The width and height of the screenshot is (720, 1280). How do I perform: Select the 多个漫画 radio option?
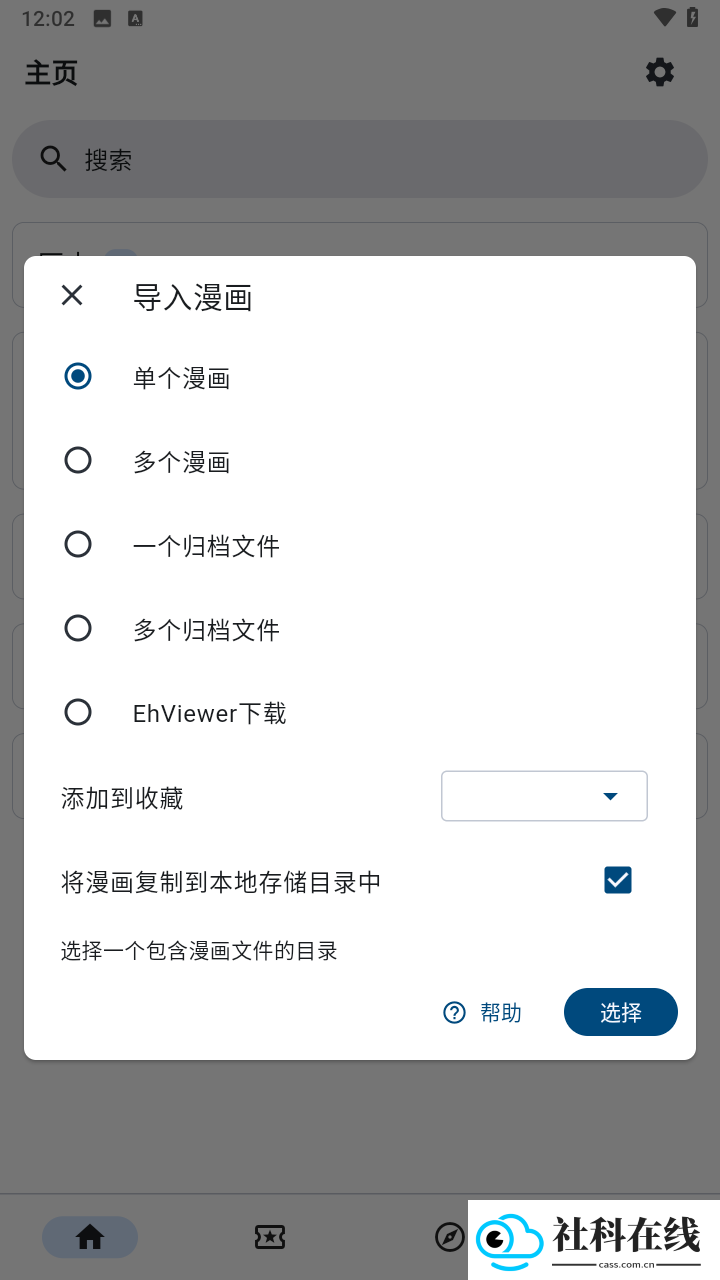pos(78,460)
